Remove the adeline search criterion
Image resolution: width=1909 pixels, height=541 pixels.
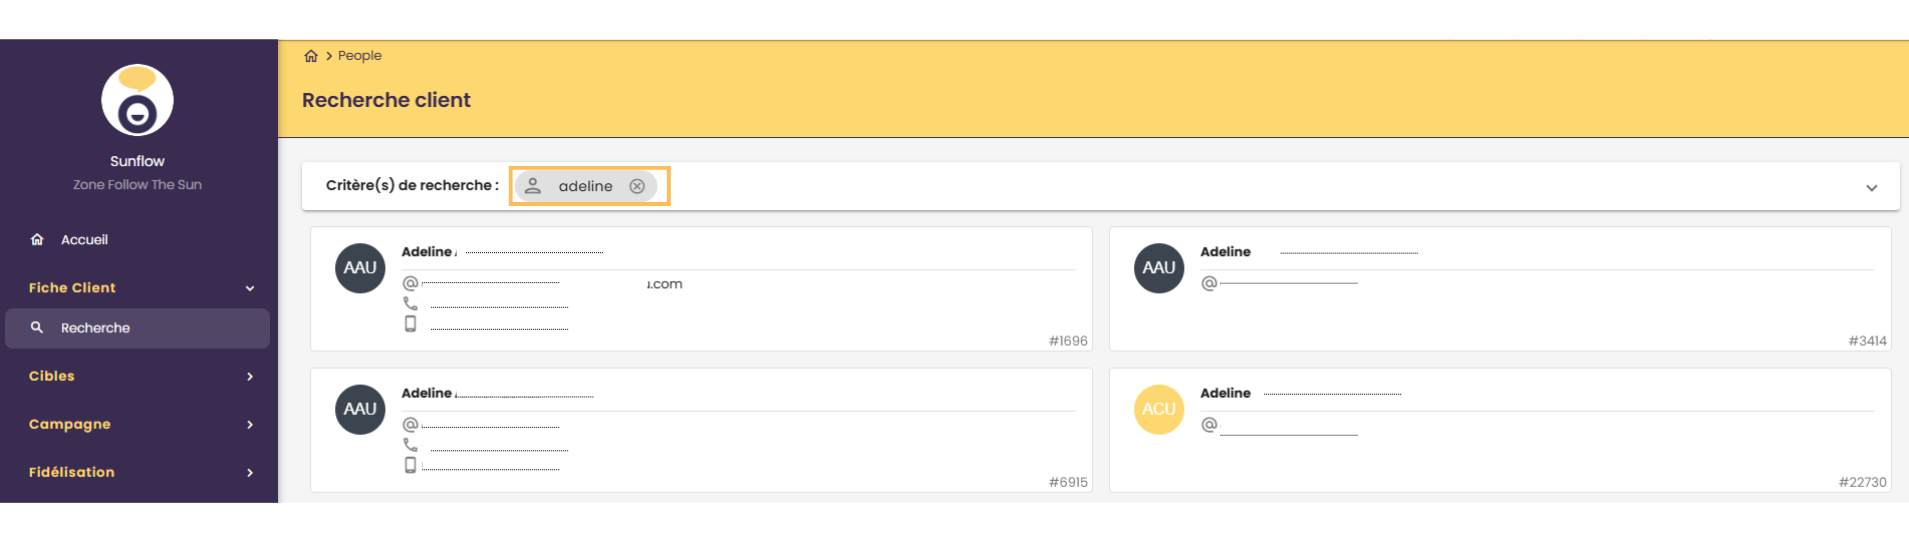pyautogui.click(x=637, y=186)
